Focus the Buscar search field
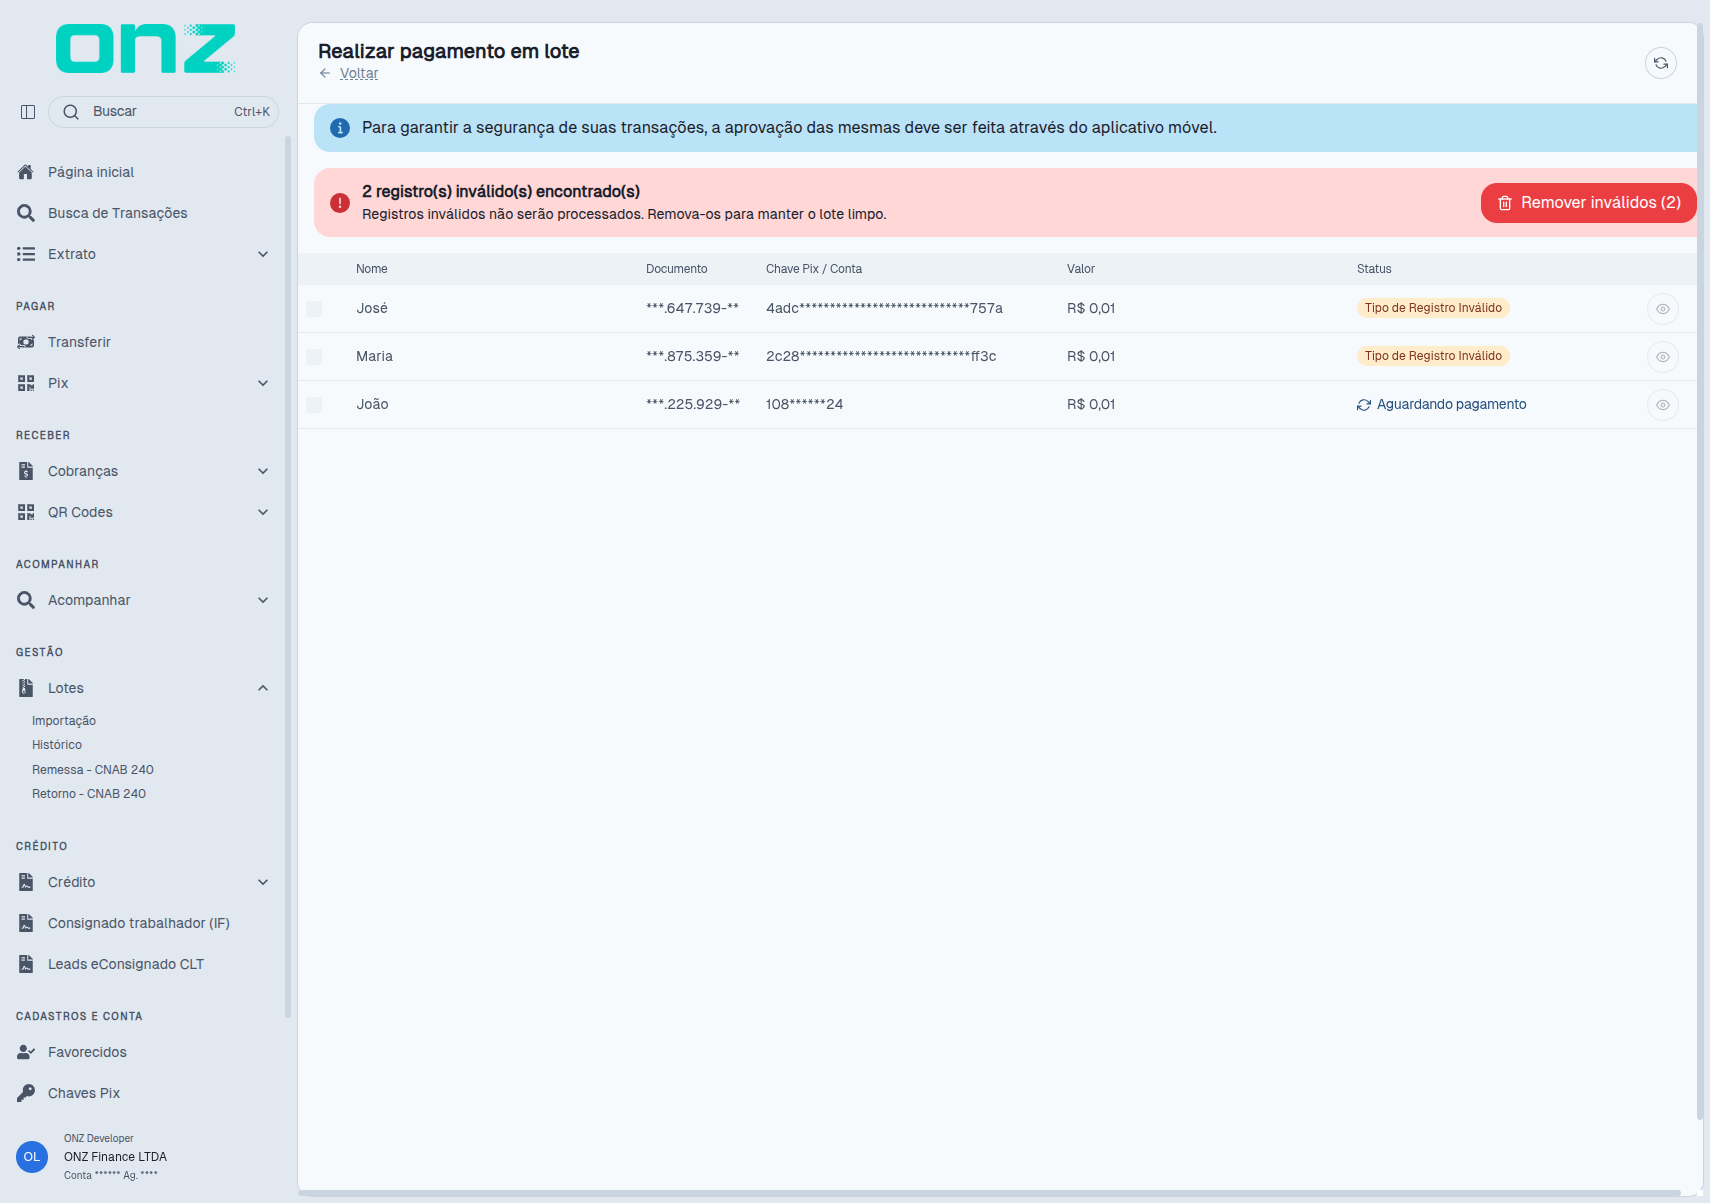The height and width of the screenshot is (1203, 1710). (163, 112)
